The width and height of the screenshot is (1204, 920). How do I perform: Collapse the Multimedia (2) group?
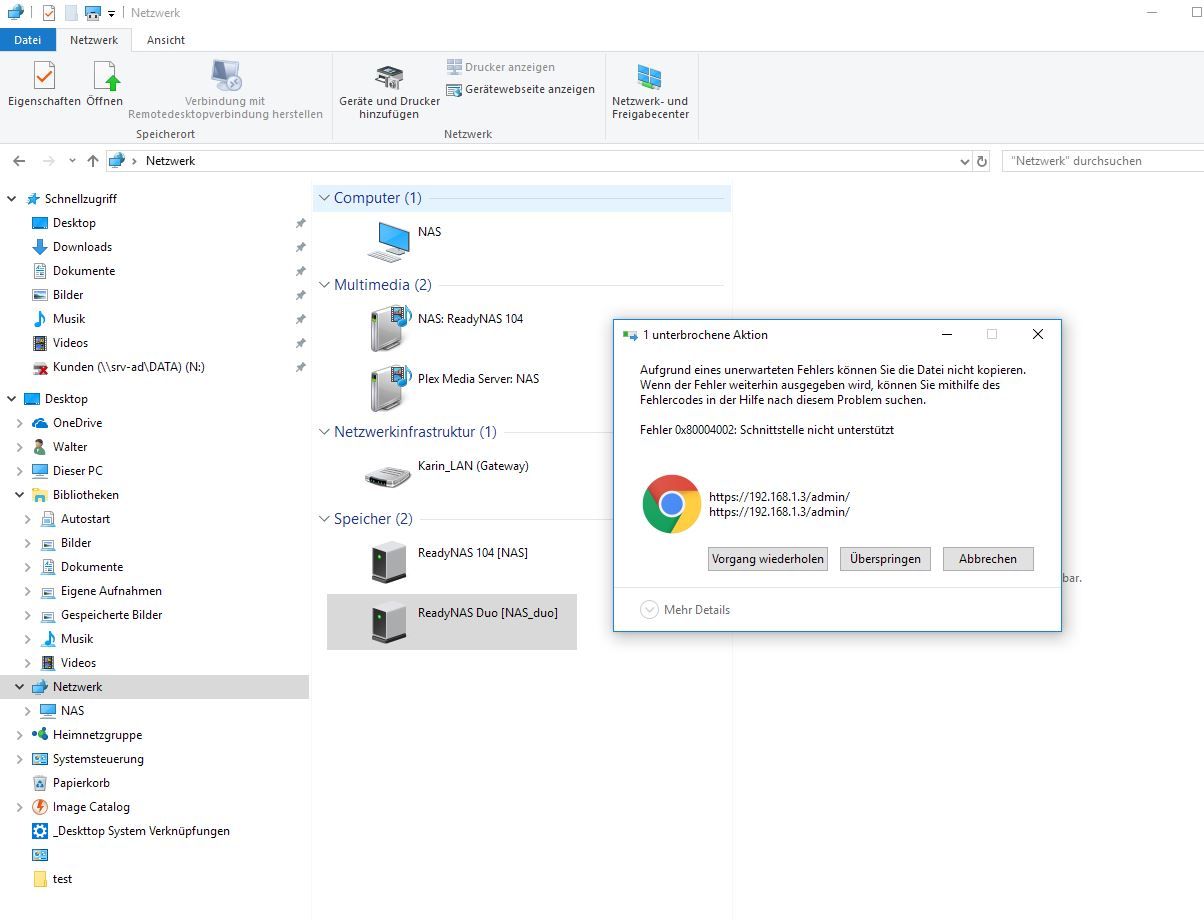pos(322,284)
